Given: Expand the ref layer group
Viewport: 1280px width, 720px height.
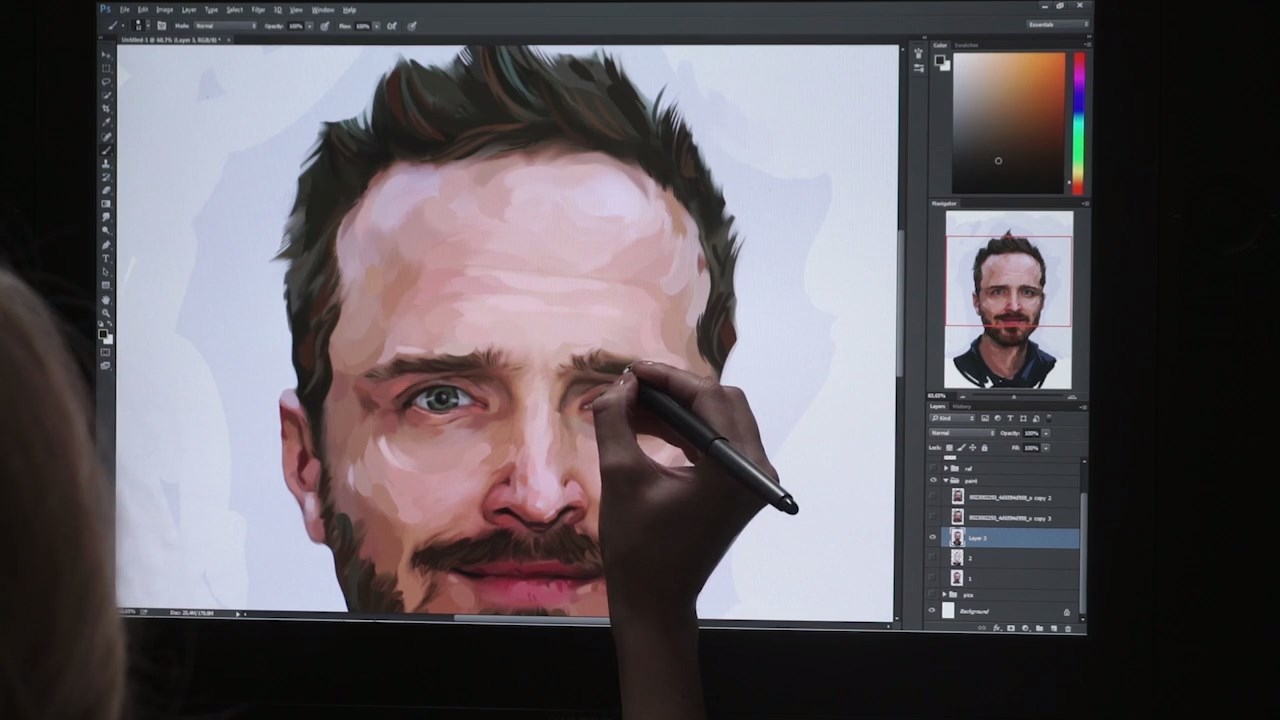Looking at the screenshot, I should coord(945,468).
